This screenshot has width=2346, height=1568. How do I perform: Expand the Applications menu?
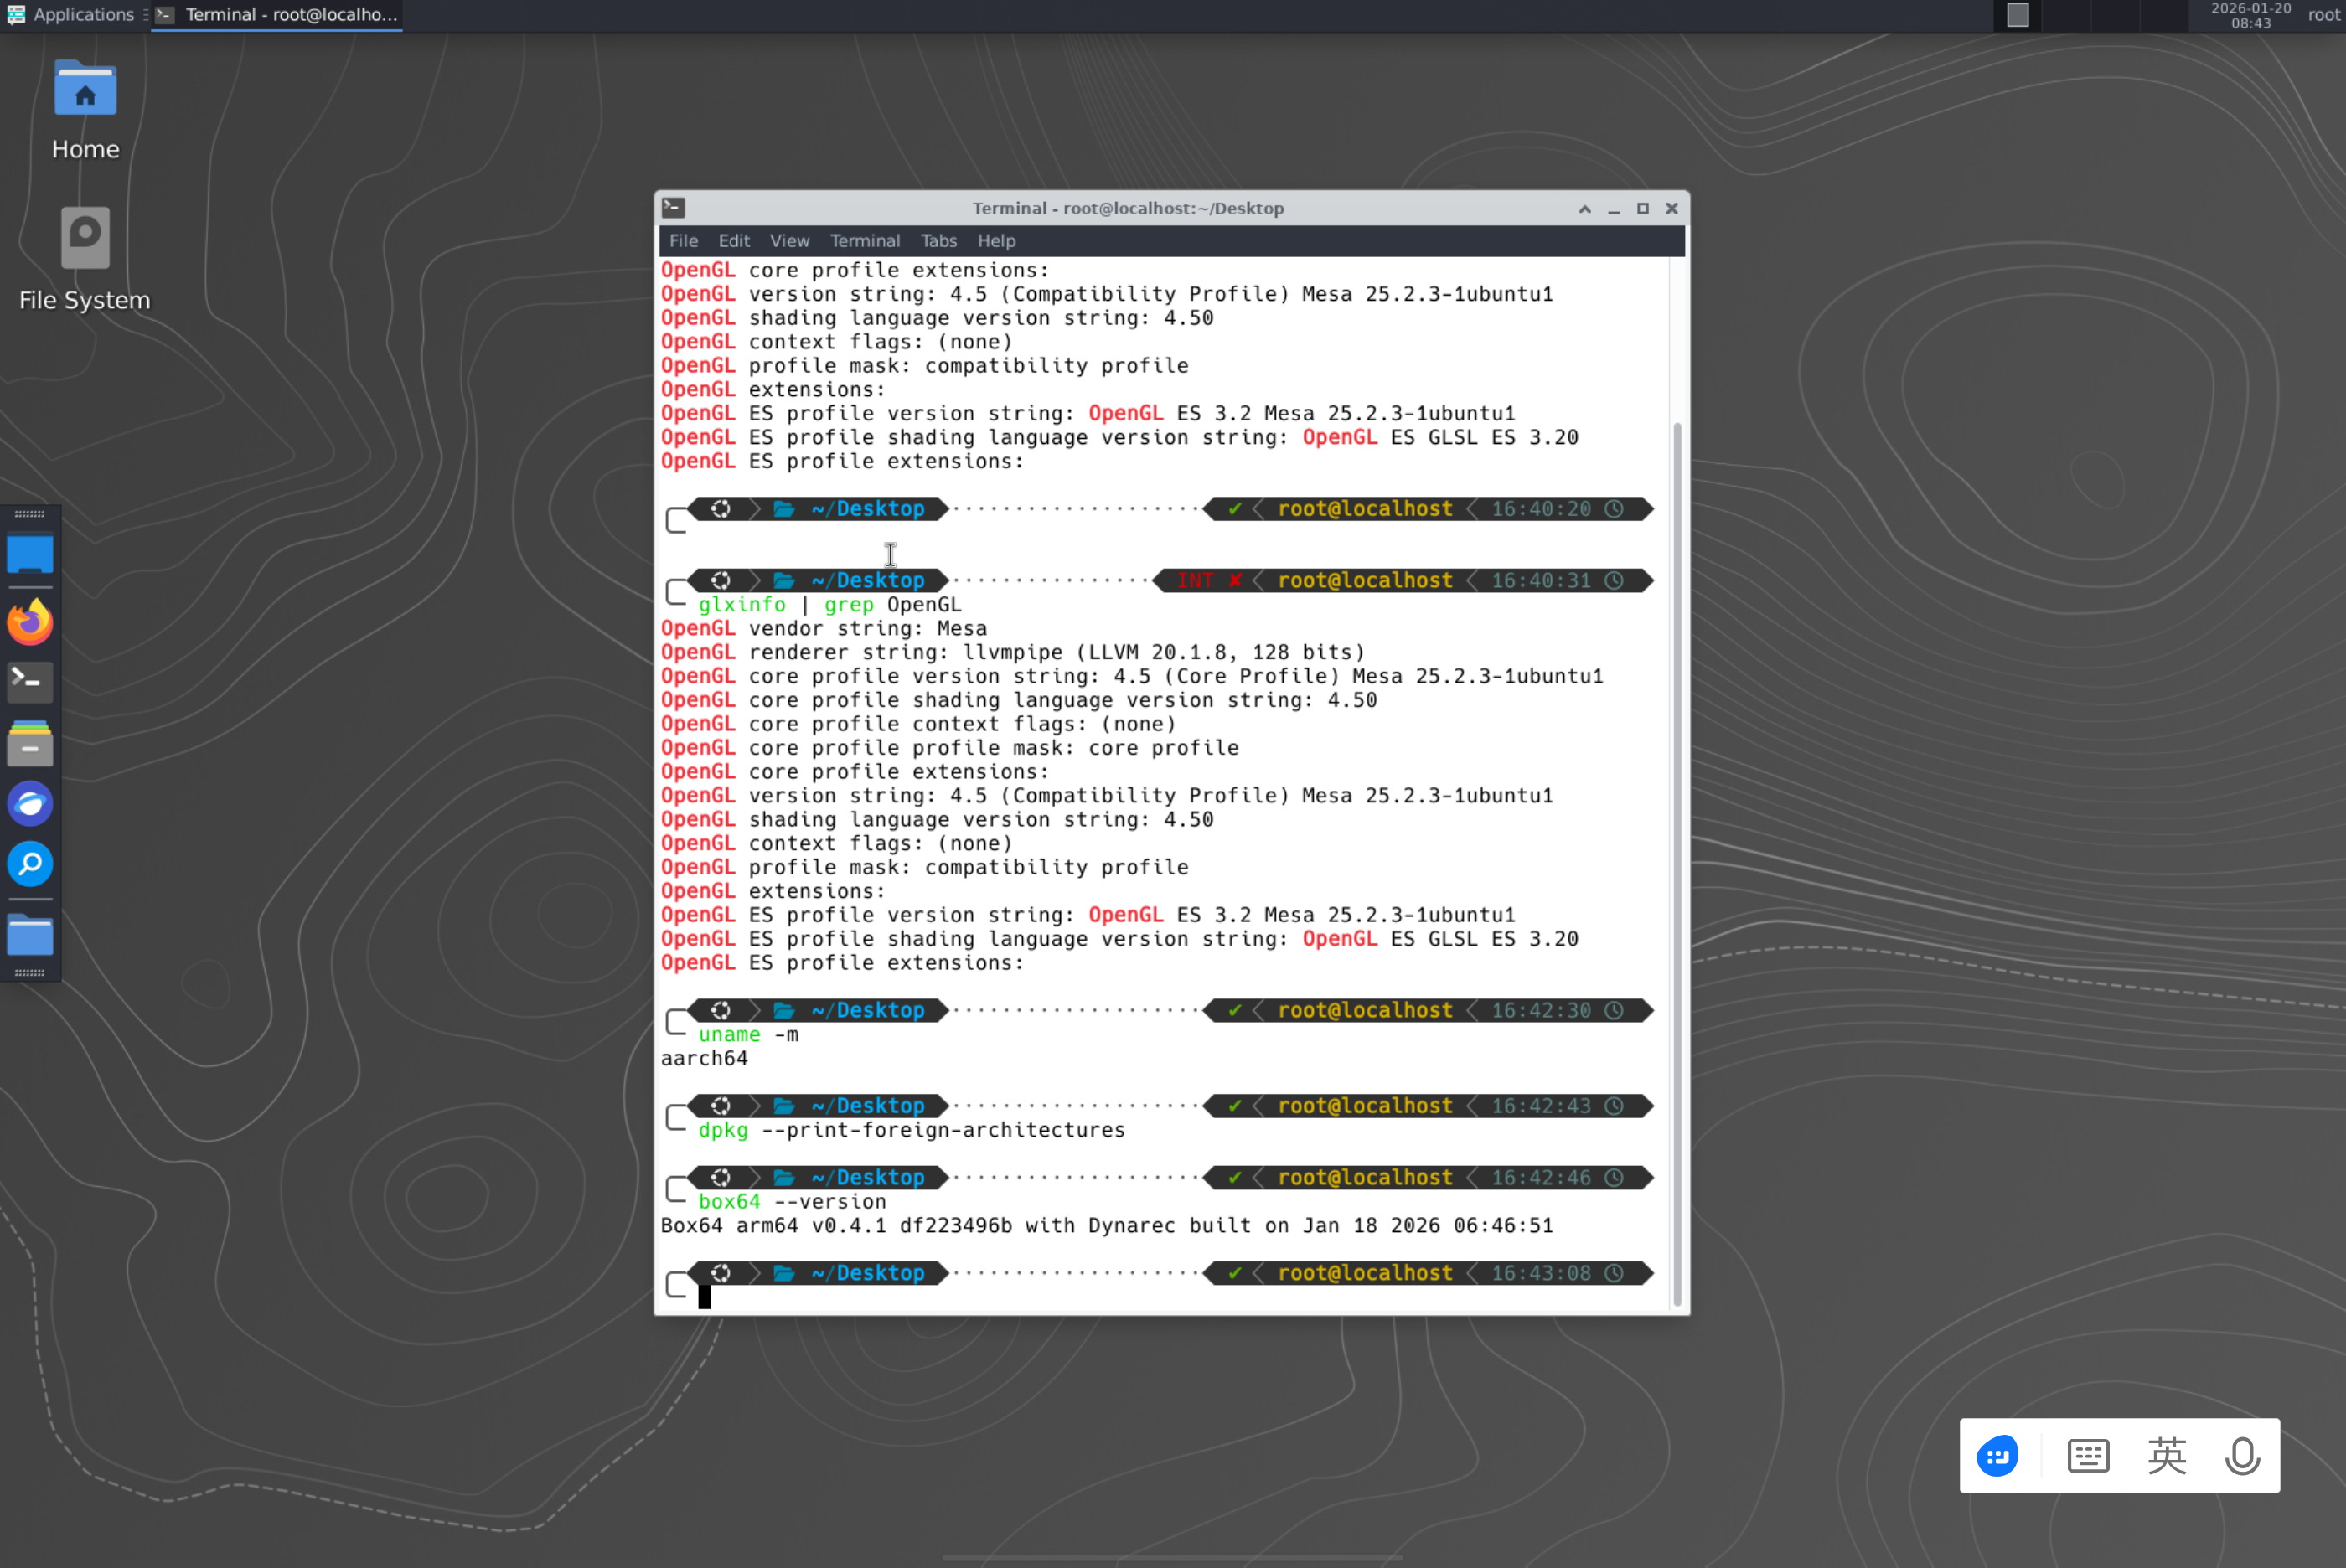(x=70, y=14)
